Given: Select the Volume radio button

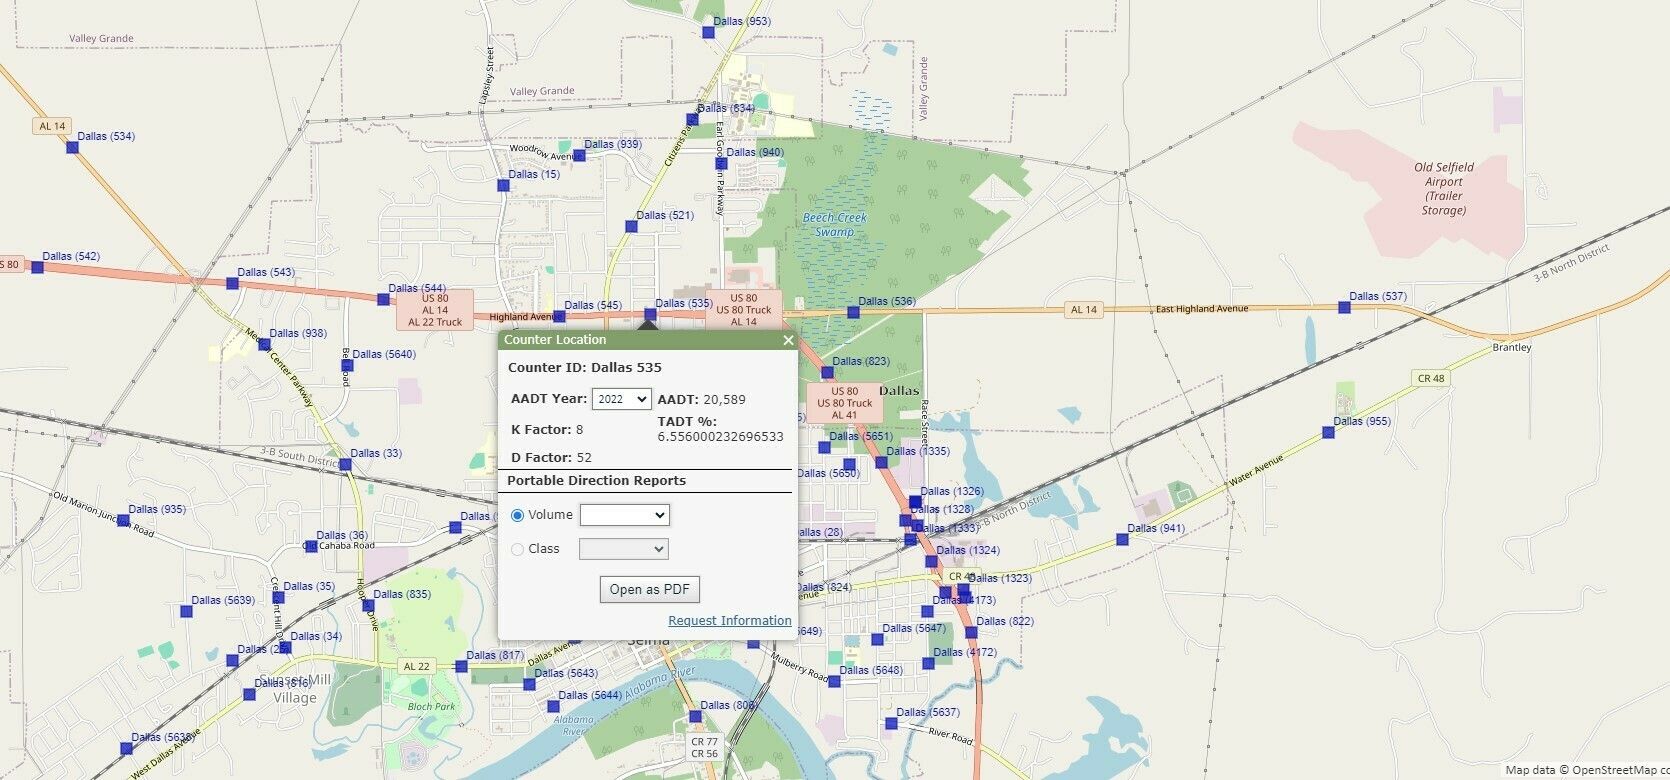Looking at the screenshot, I should (517, 515).
